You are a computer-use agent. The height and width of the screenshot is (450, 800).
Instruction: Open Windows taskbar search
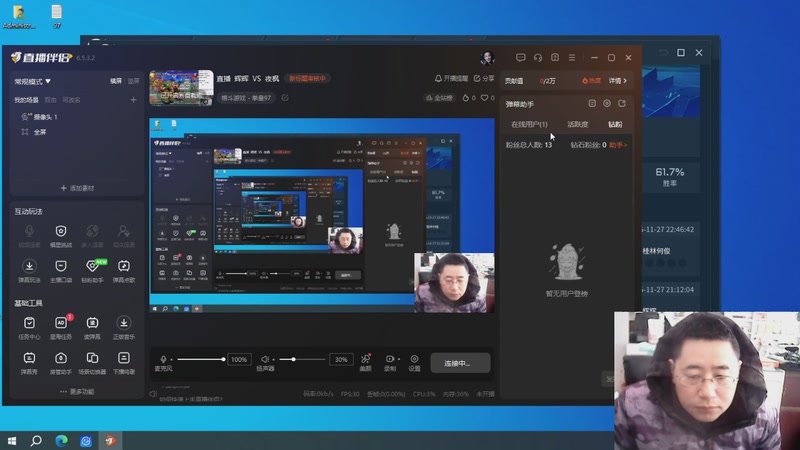[36, 440]
